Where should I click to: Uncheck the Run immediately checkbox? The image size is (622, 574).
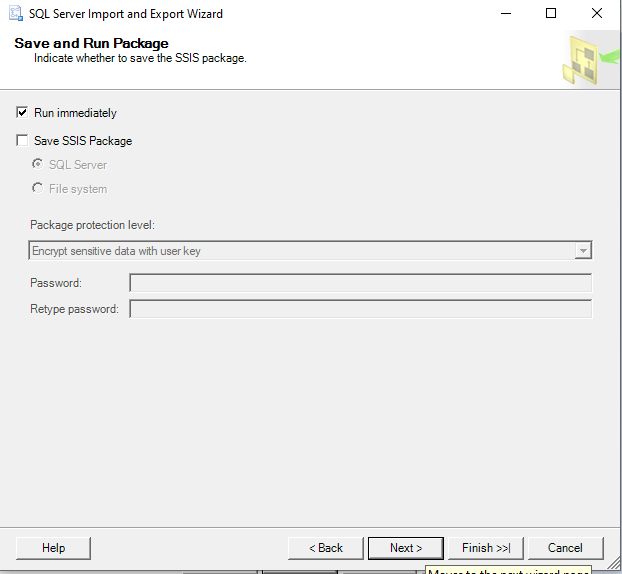[22, 113]
